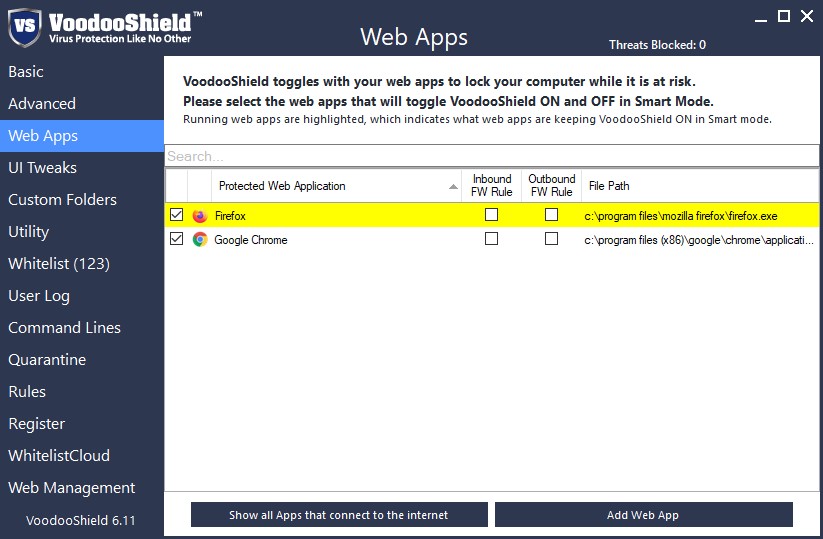Enable Outbound FW Rule for Firefox

tap(551, 215)
